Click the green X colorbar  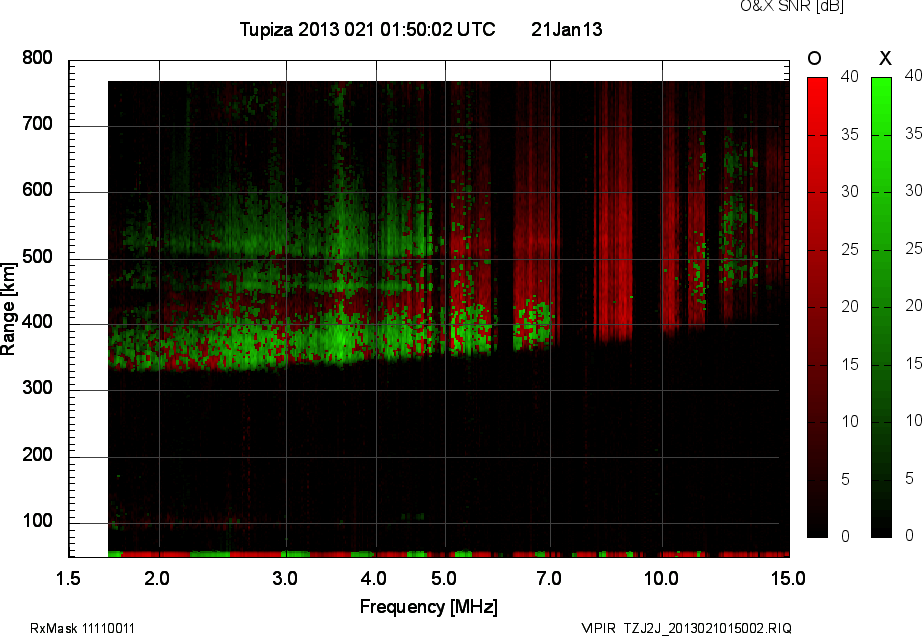point(881,307)
